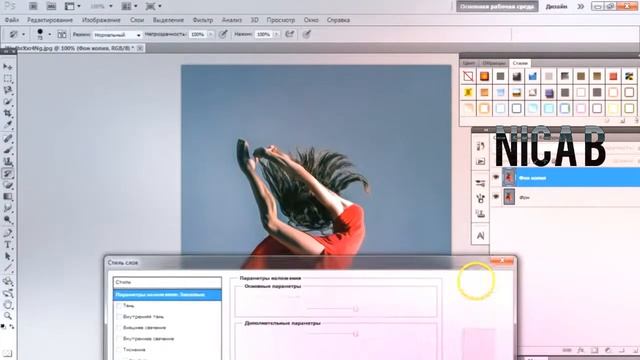This screenshot has width=640, height=360.
Task: Expand more workspaces with double chevron
Action: point(580,7)
